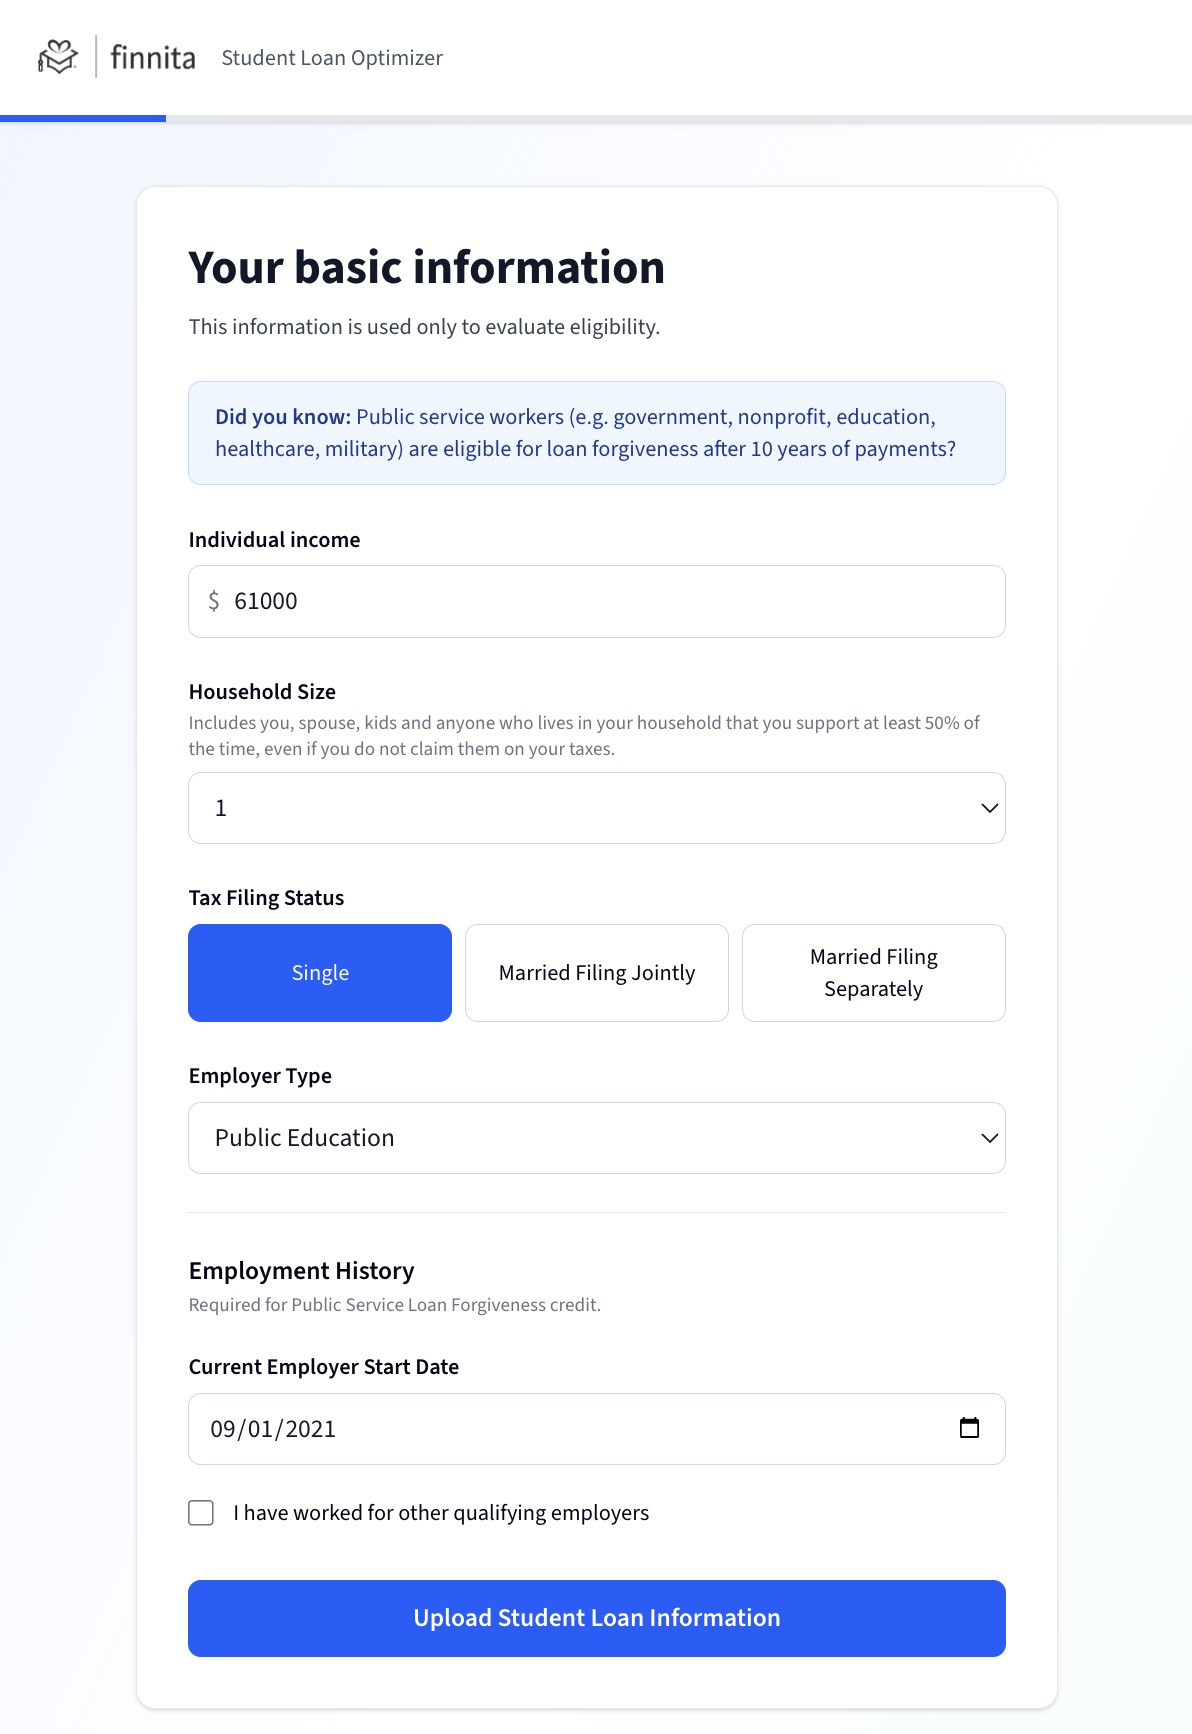Viewport: 1192px width, 1734px height.
Task: Choose Married Filing Separately status
Action: click(x=873, y=973)
